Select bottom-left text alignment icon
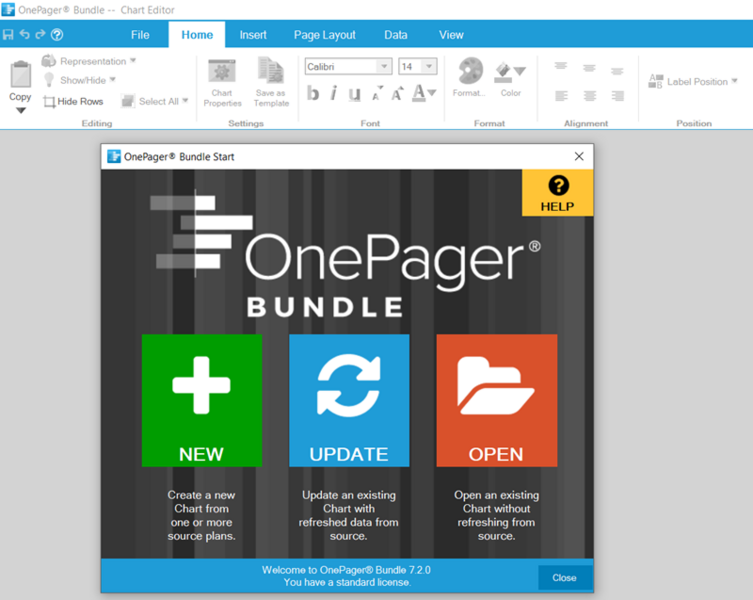This screenshot has height=600, width=753. (x=561, y=96)
